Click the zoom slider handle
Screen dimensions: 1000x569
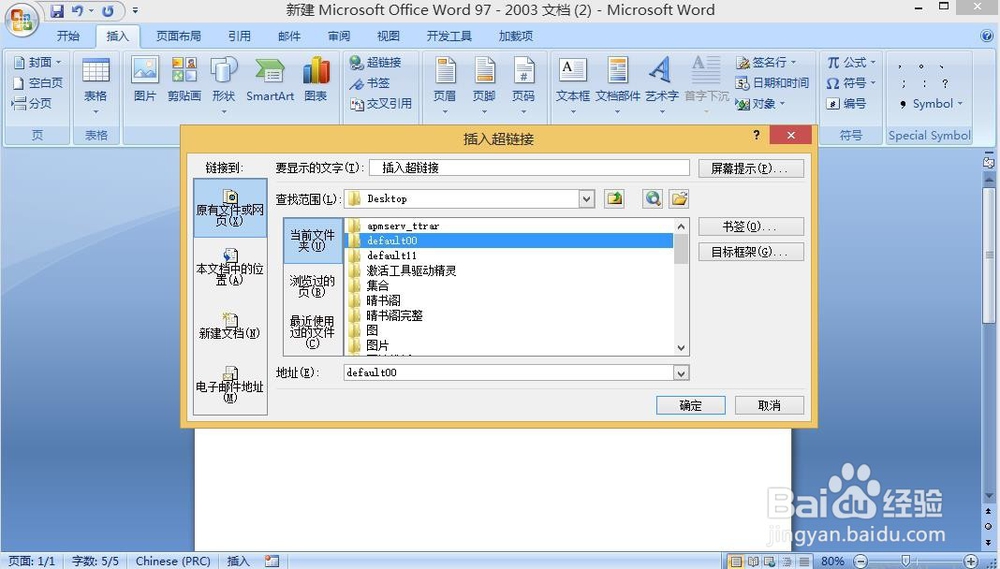pos(904,561)
